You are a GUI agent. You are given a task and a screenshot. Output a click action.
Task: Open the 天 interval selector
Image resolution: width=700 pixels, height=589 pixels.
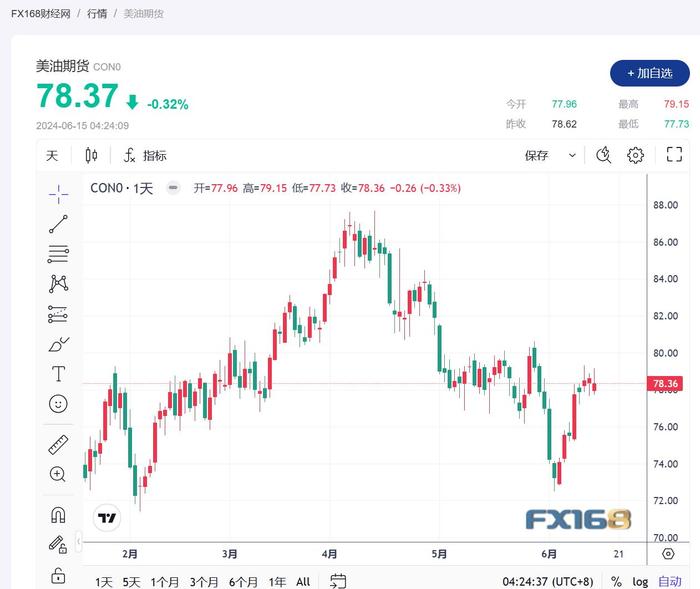[52, 155]
